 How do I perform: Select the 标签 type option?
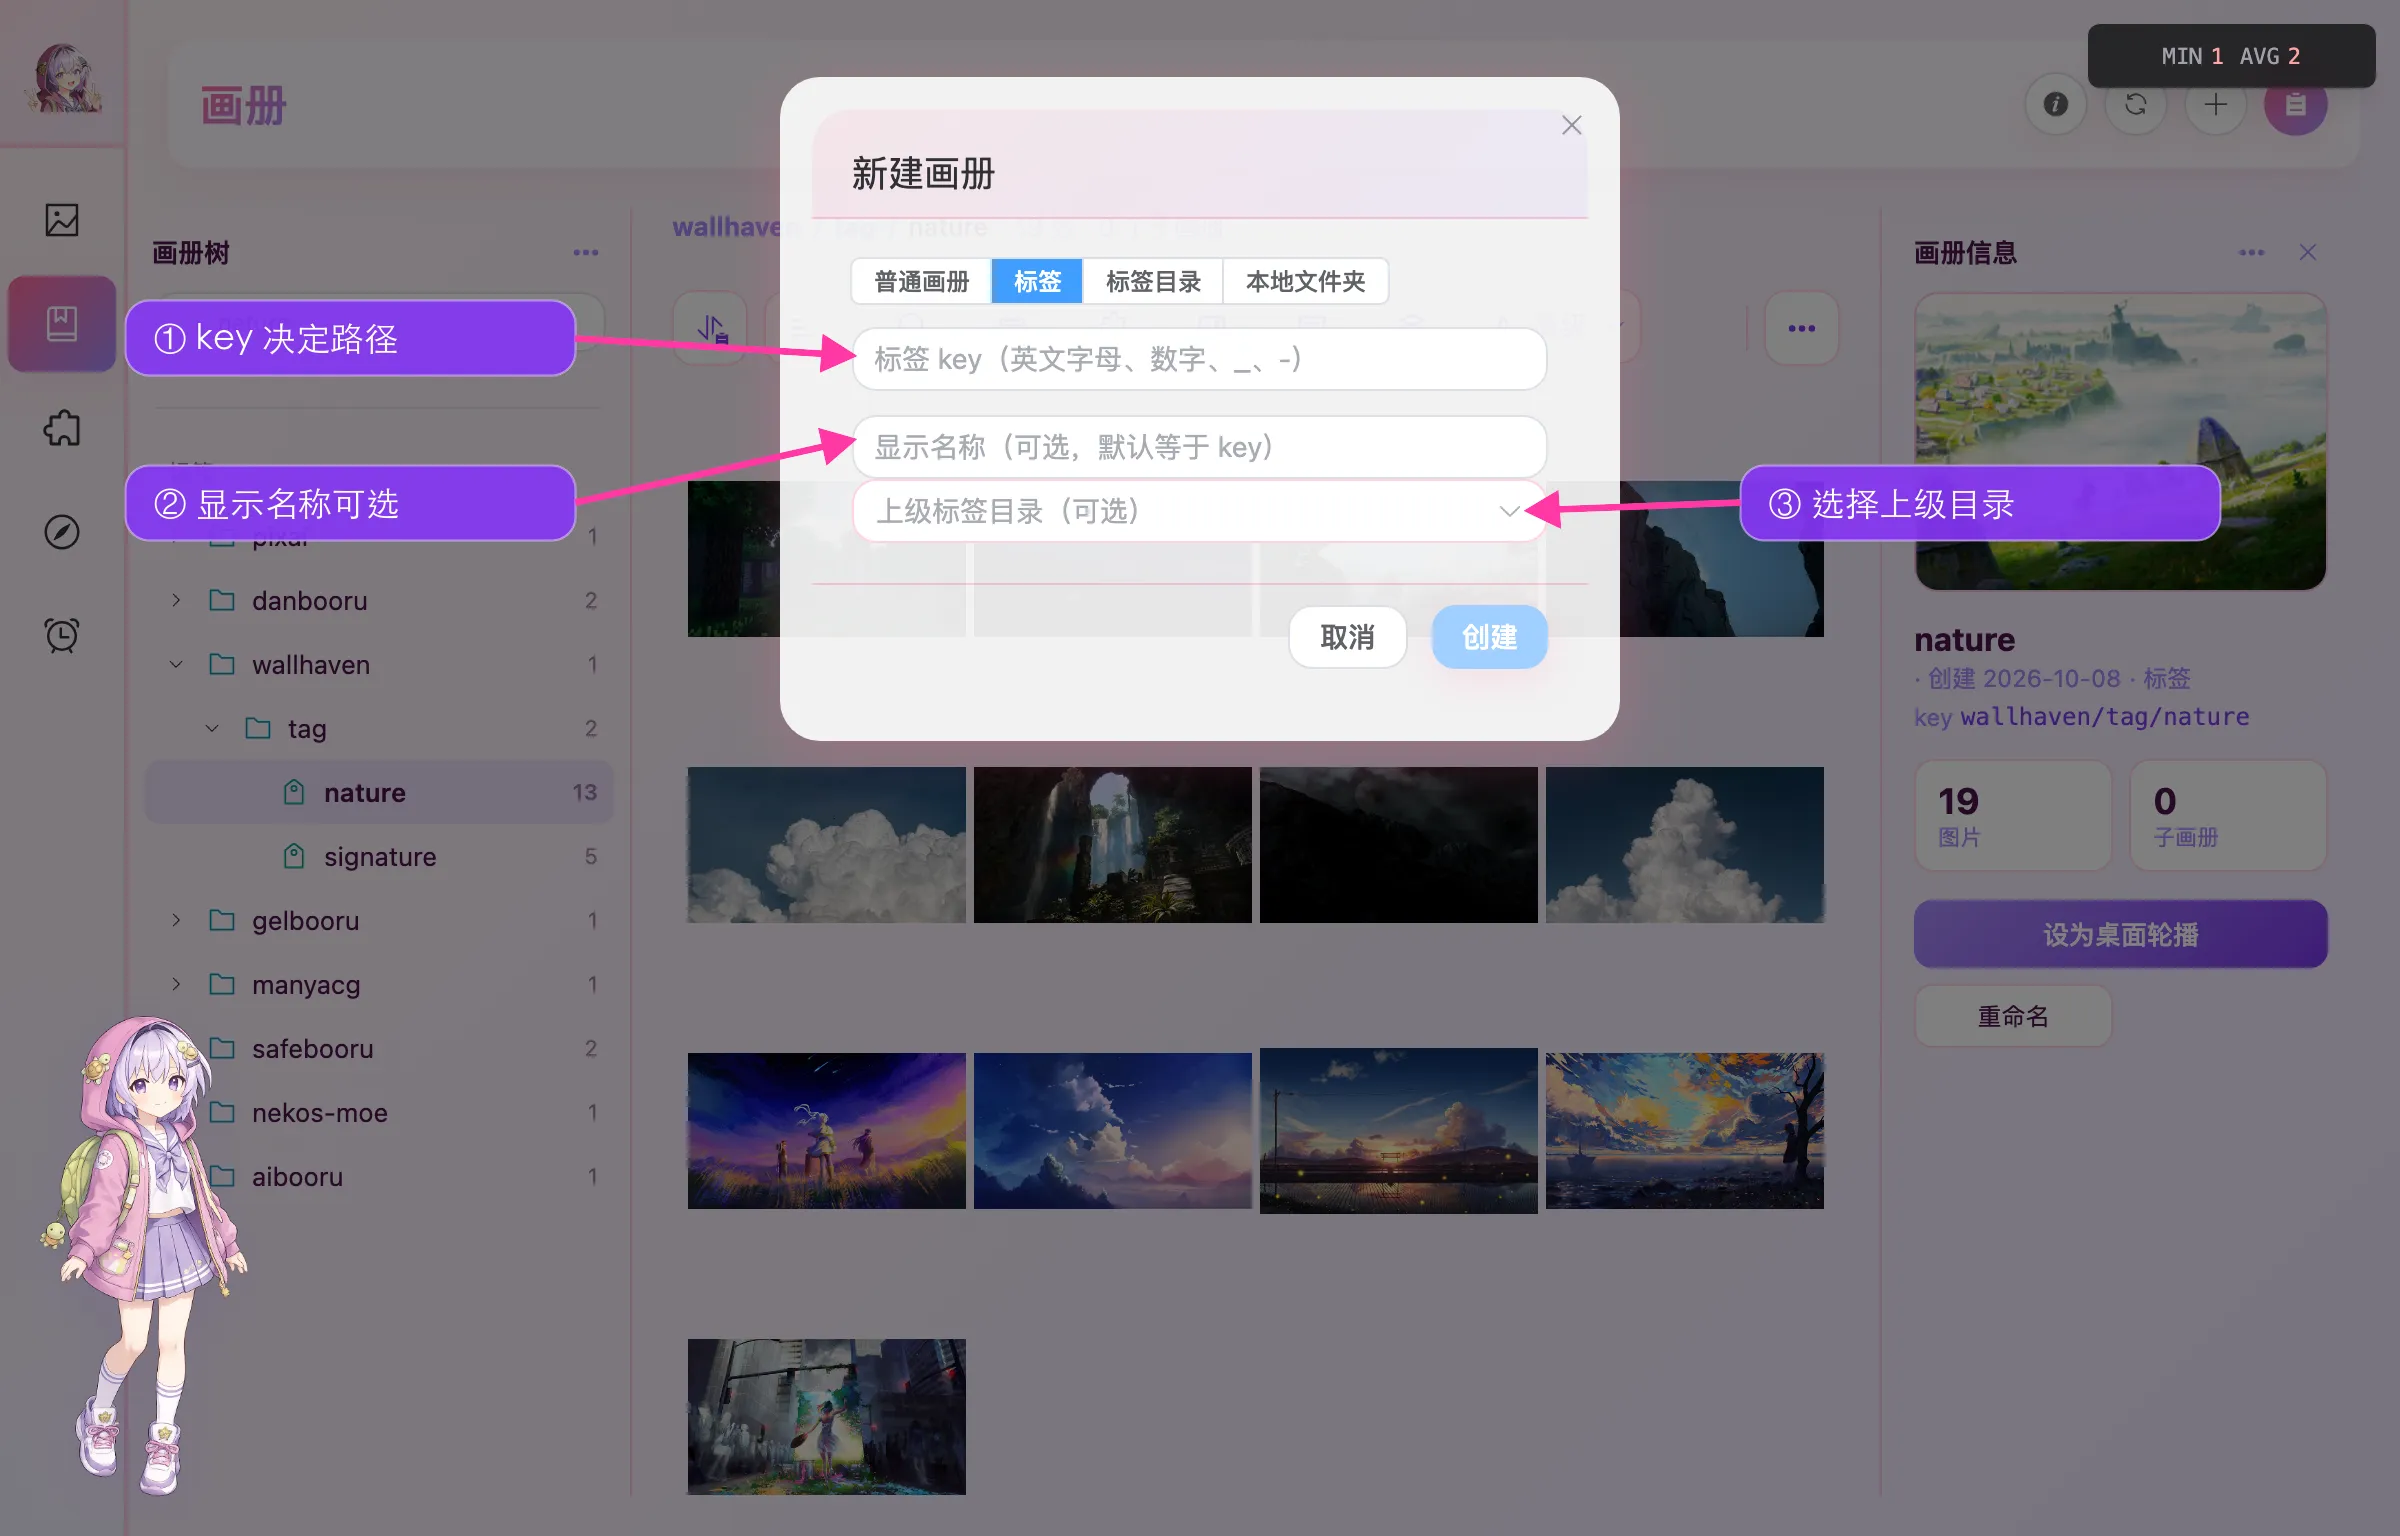[x=1037, y=282]
